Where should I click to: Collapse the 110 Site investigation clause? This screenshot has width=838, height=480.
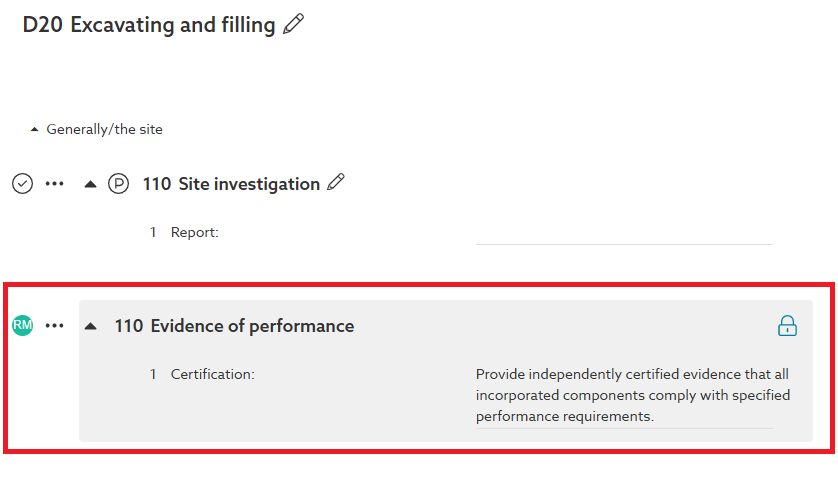[x=91, y=184]
